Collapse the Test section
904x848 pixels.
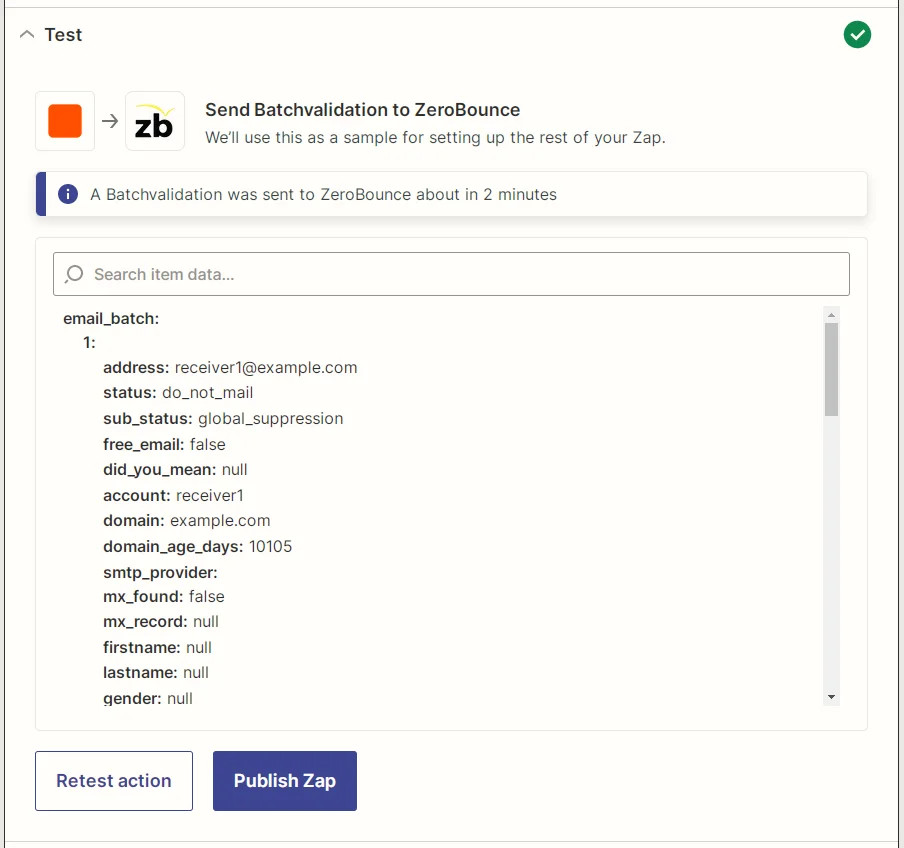coord(25,34)
